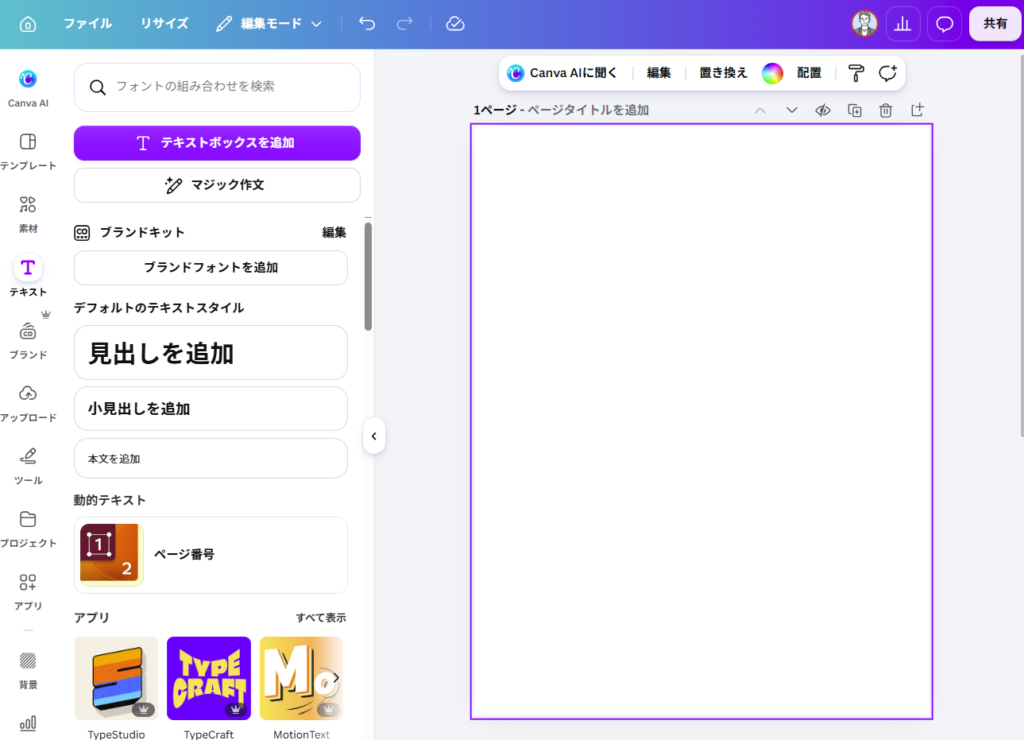Click Canva AIに聞く in the floating toolbar
This screenshot has width=1024, height=740.
(562, 72)
